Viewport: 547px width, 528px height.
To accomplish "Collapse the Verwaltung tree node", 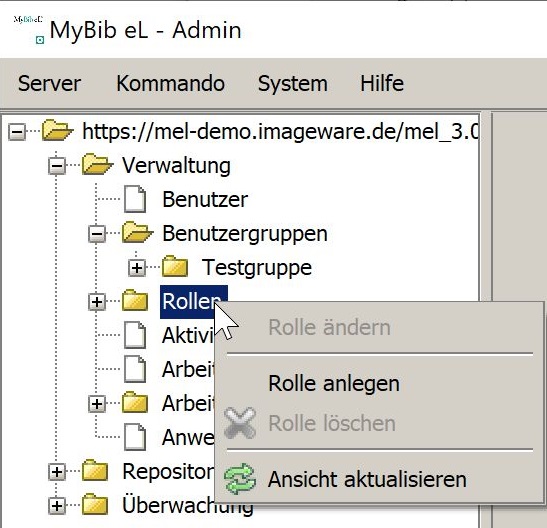I will [57, 166].
